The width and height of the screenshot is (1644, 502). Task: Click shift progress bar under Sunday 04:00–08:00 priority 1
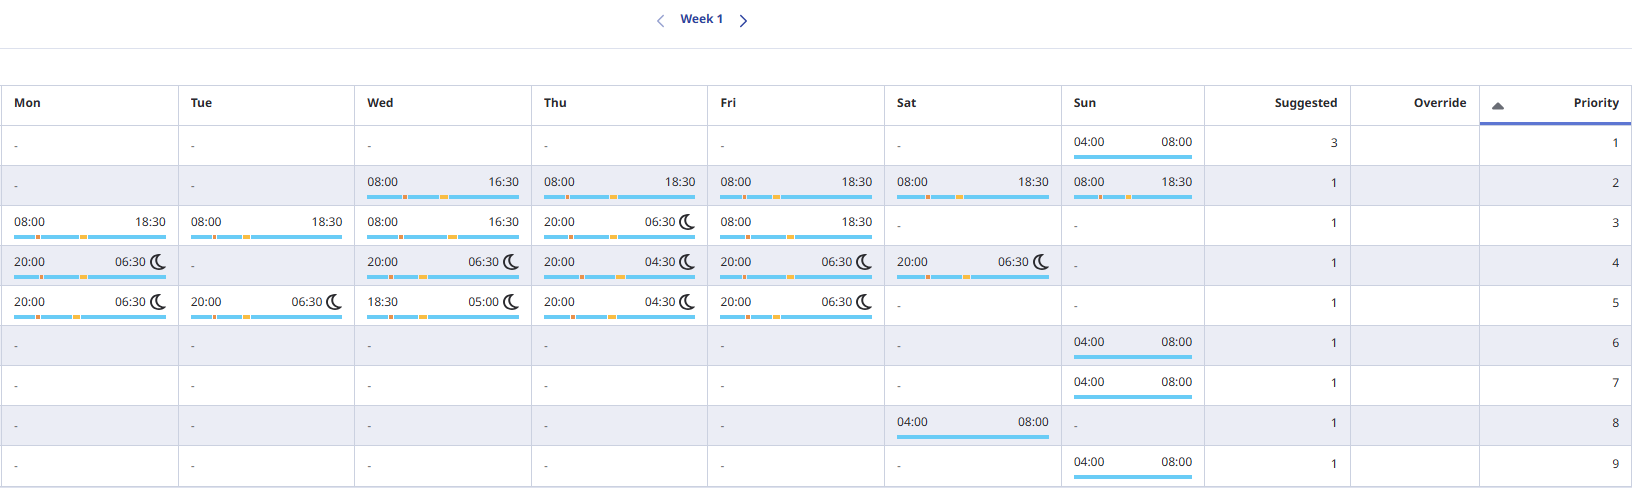point(1133,157)
